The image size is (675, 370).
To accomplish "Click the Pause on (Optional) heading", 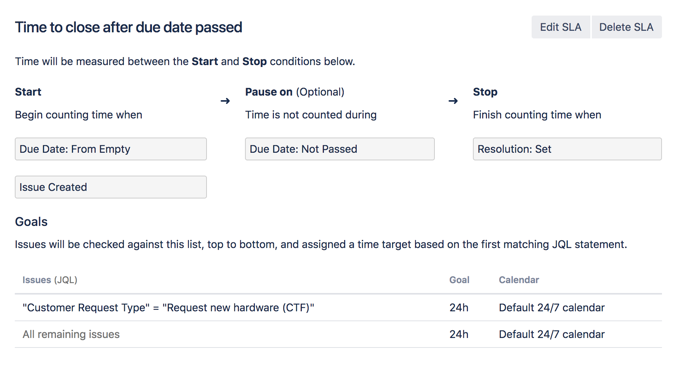I will 295,92.
